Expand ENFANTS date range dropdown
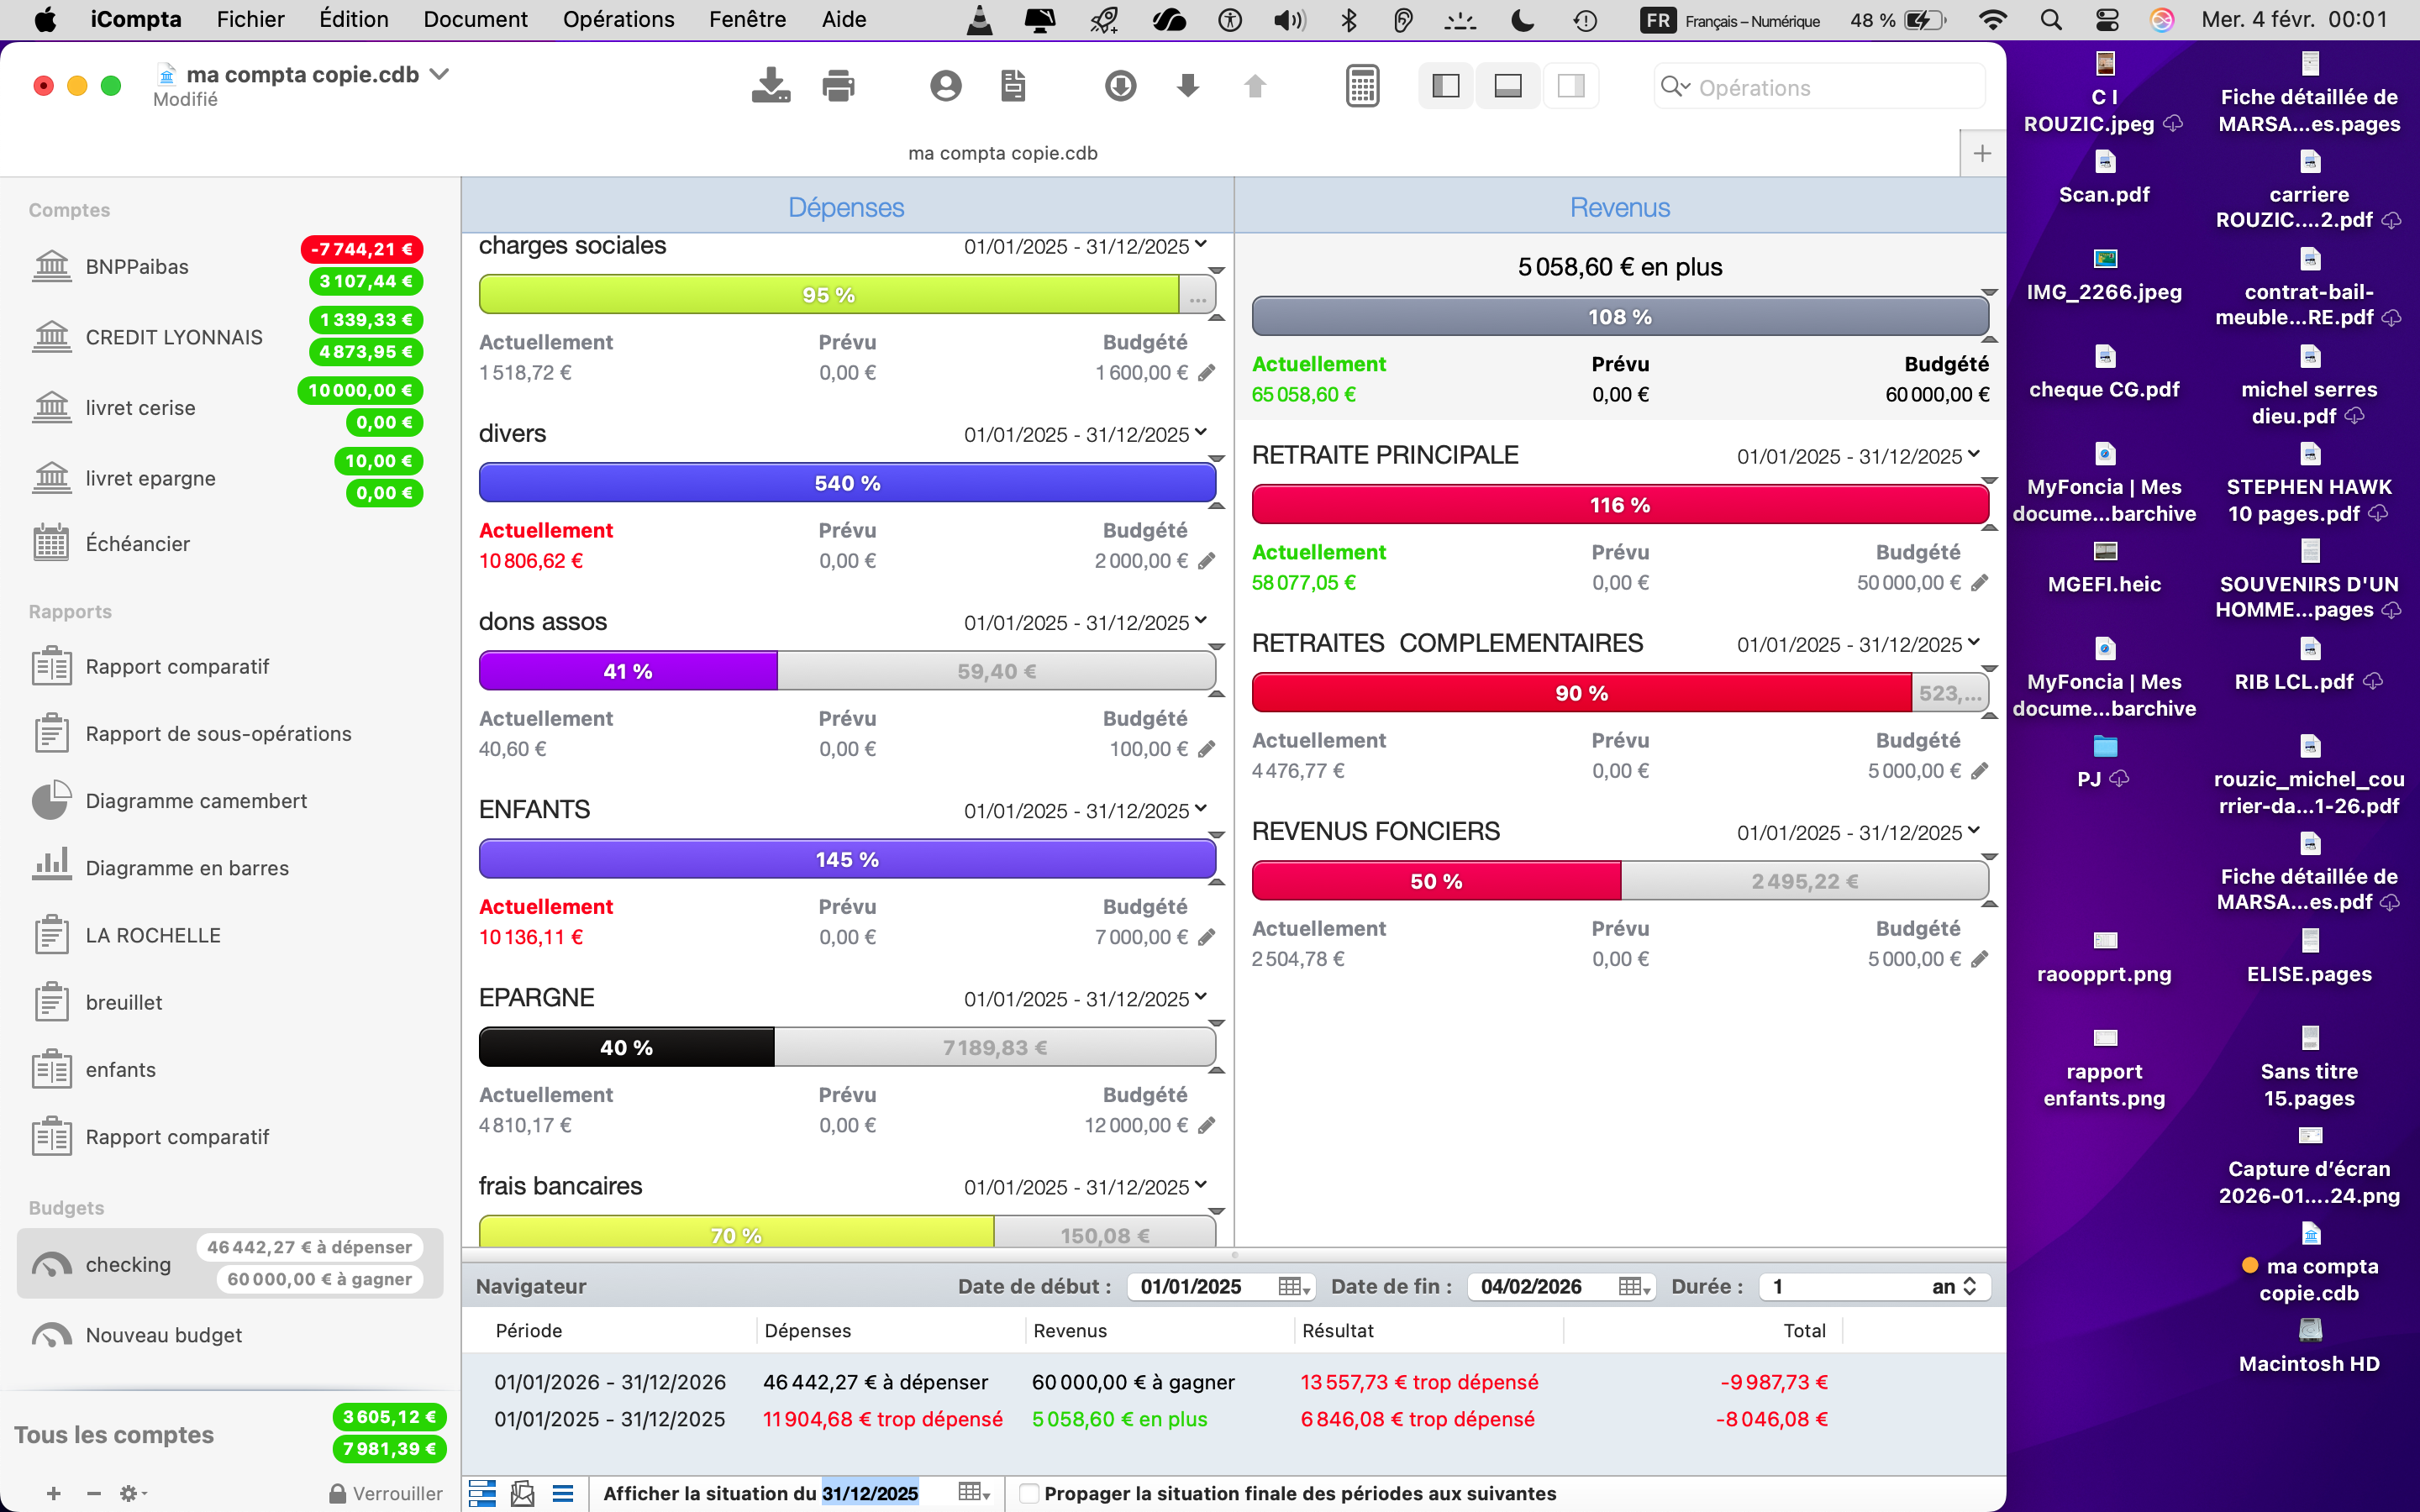 click(x=1200, y=809)
